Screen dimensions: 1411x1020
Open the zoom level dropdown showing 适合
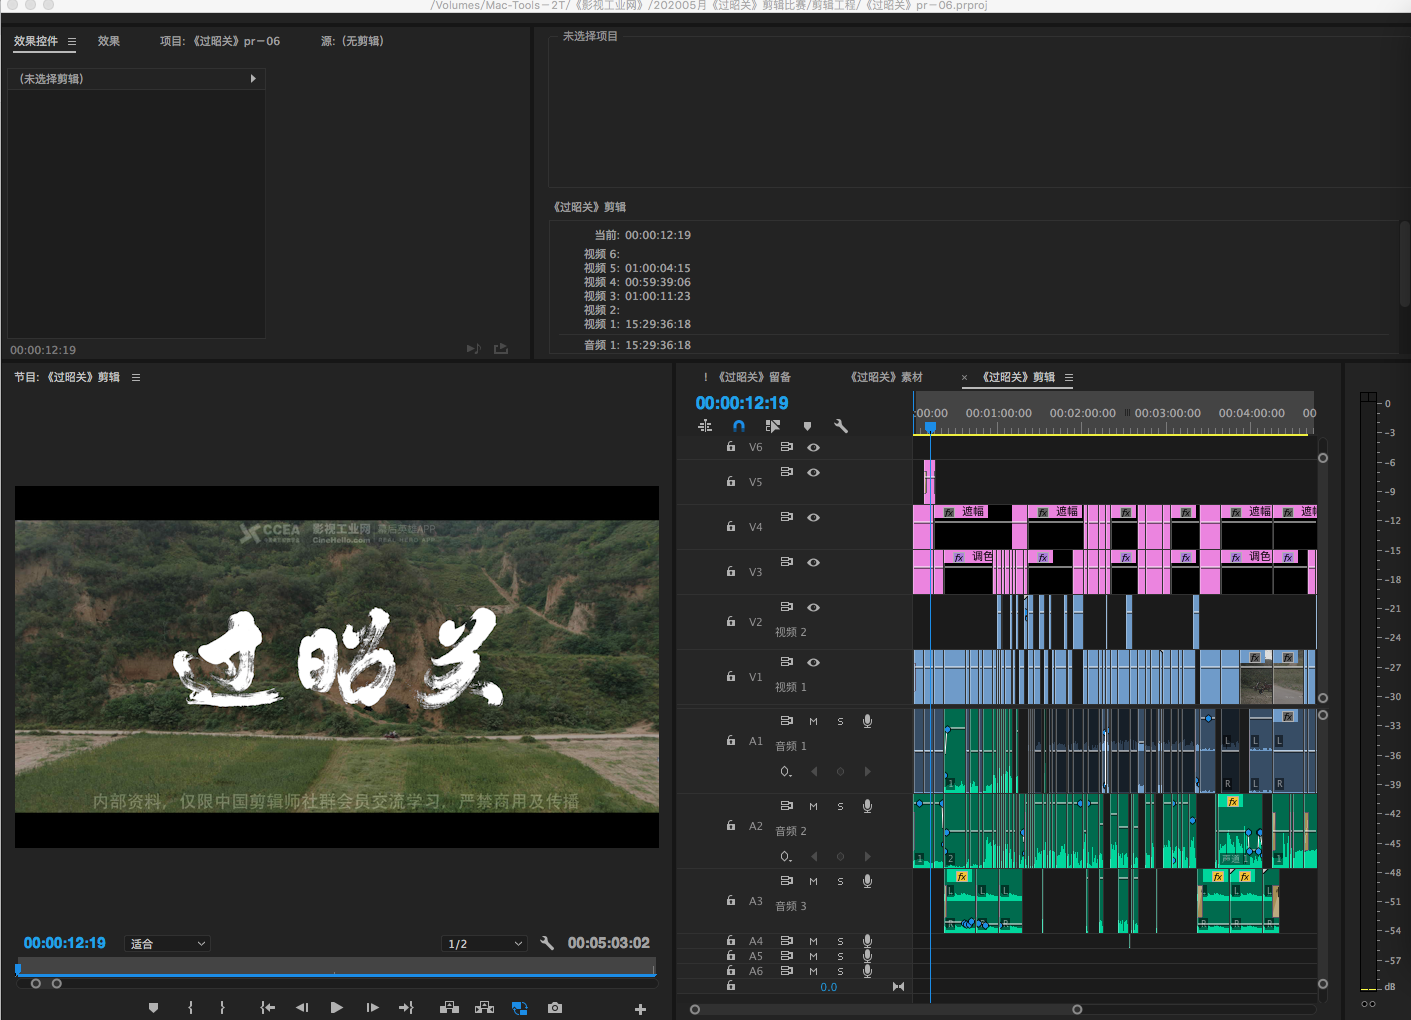point(167,944)
